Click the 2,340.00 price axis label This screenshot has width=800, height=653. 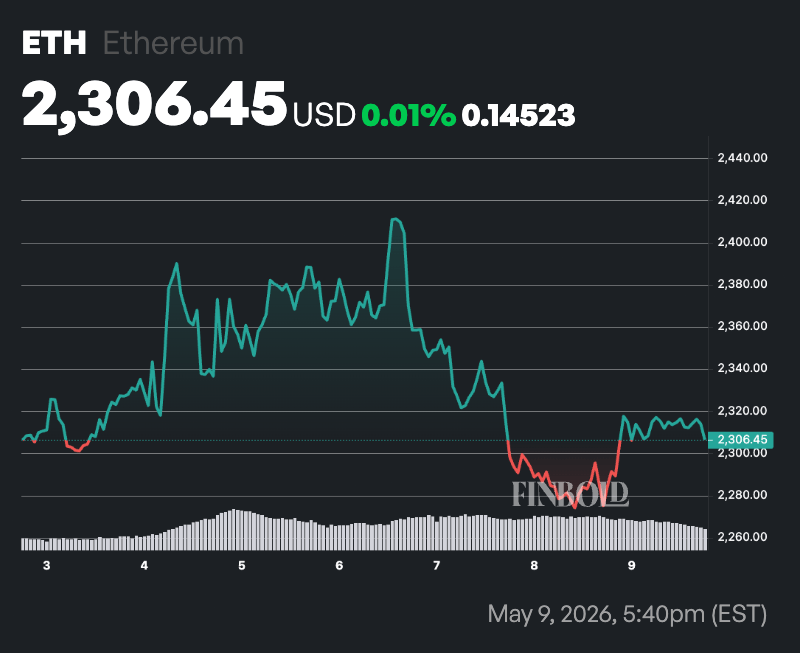coord(742,368)
